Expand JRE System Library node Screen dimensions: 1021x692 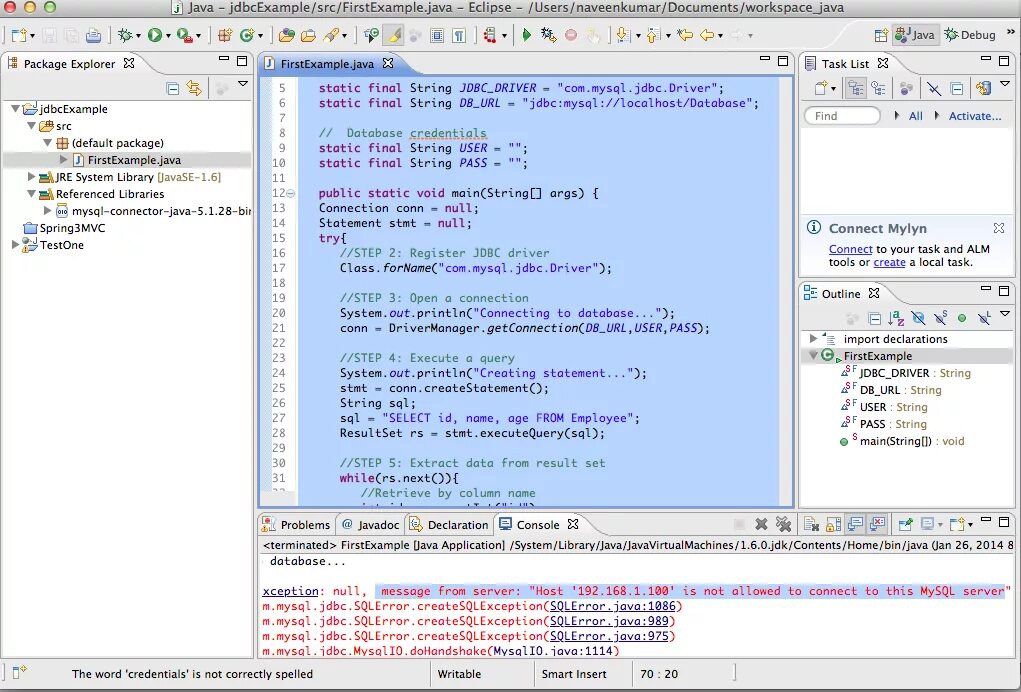[x=31, y=176]
